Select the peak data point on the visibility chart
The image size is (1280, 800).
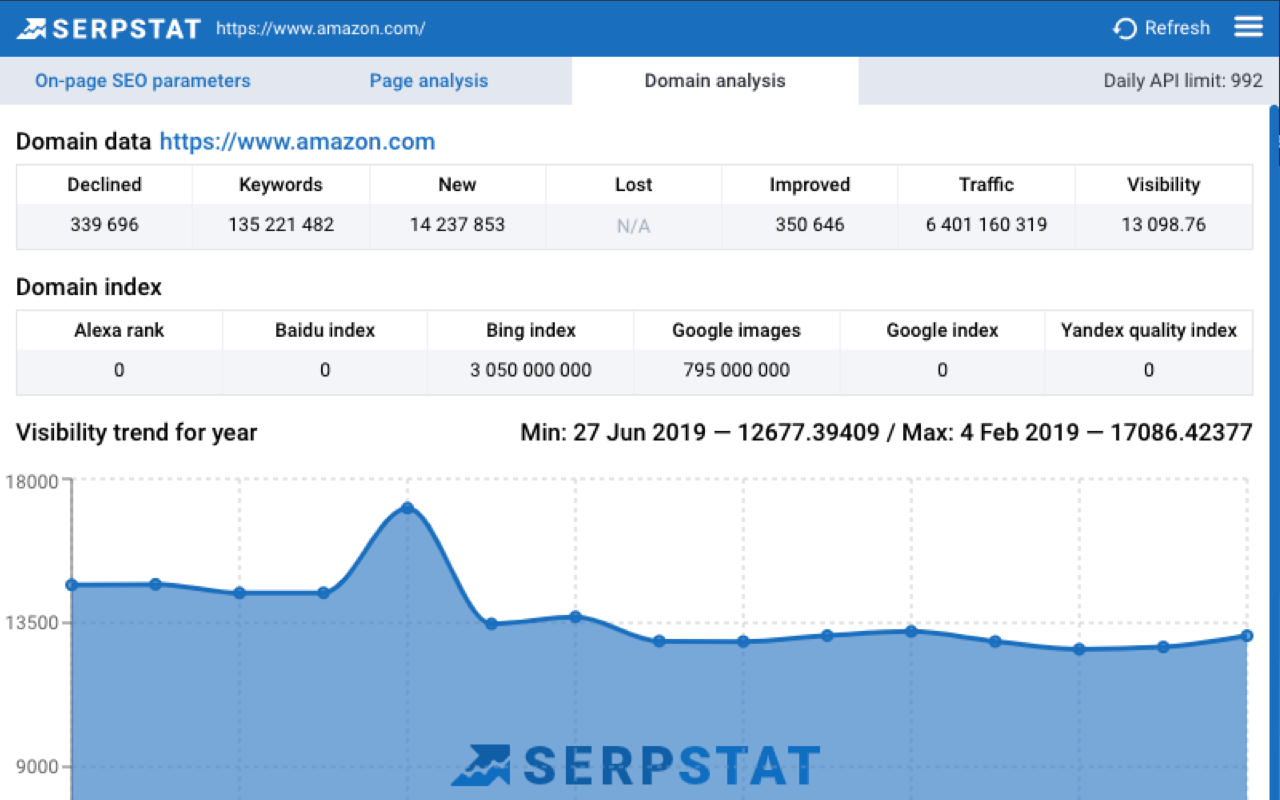point(407,509)
